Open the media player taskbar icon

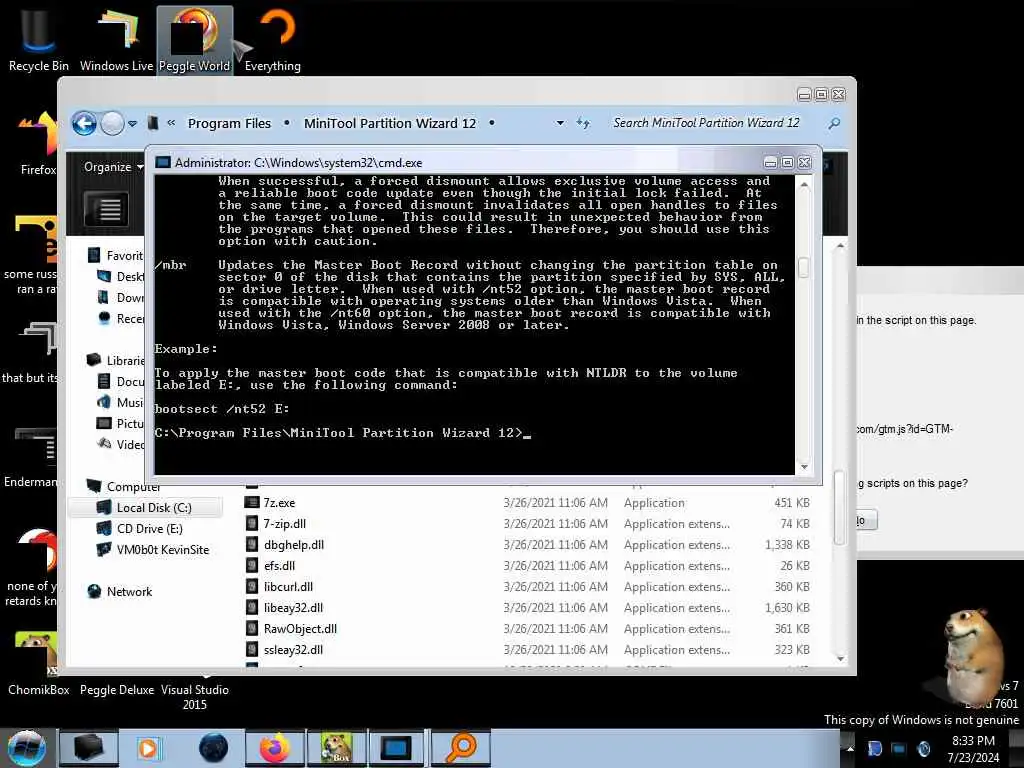tap(148, 748)
